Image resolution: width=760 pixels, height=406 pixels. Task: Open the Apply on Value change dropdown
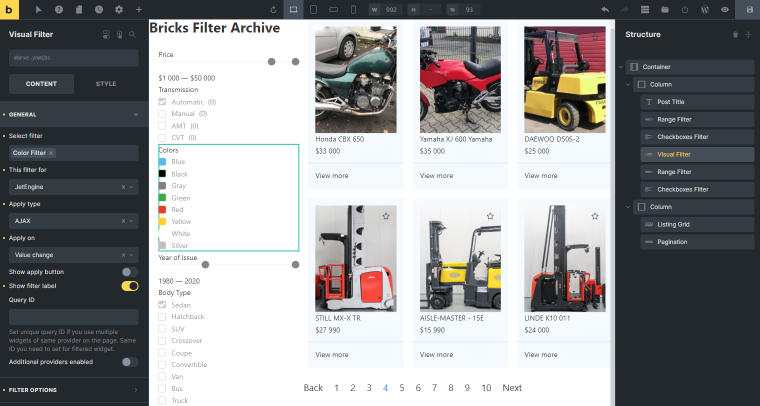coord(74,255)
